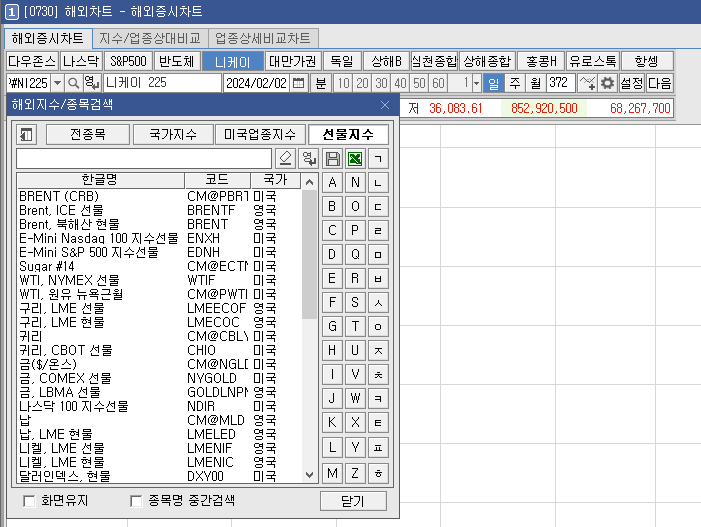
Task: Load the 나스닥 index chart
Action: (81, 61)
